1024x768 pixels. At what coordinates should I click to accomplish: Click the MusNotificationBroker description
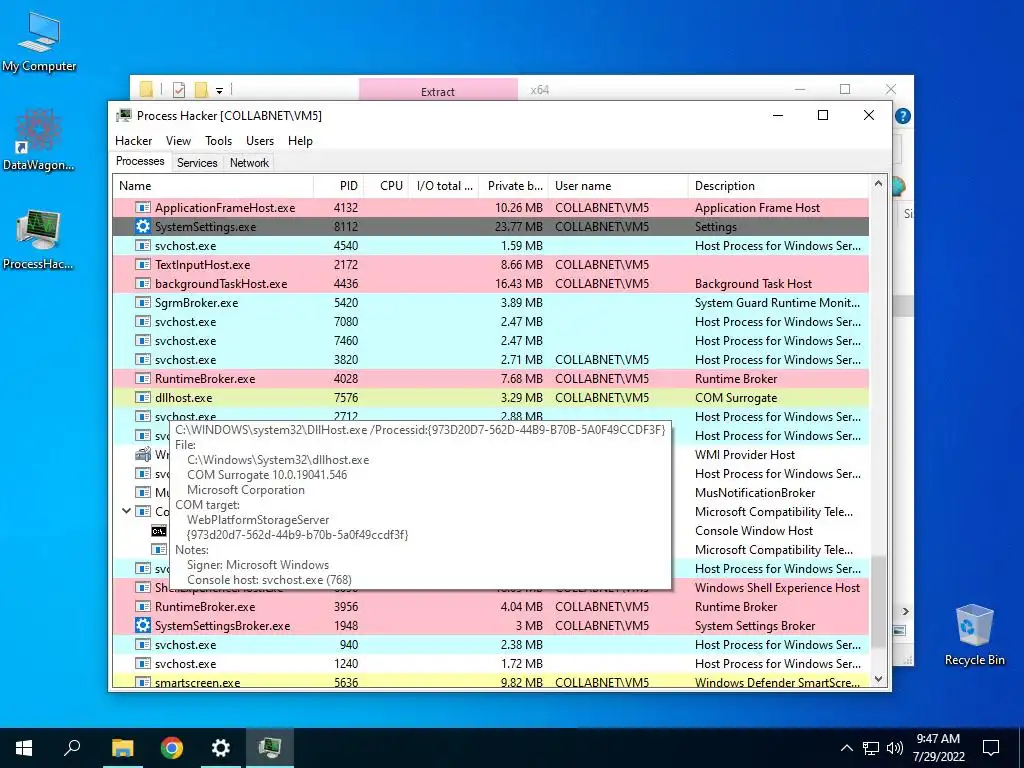click(x=755, y=493)
